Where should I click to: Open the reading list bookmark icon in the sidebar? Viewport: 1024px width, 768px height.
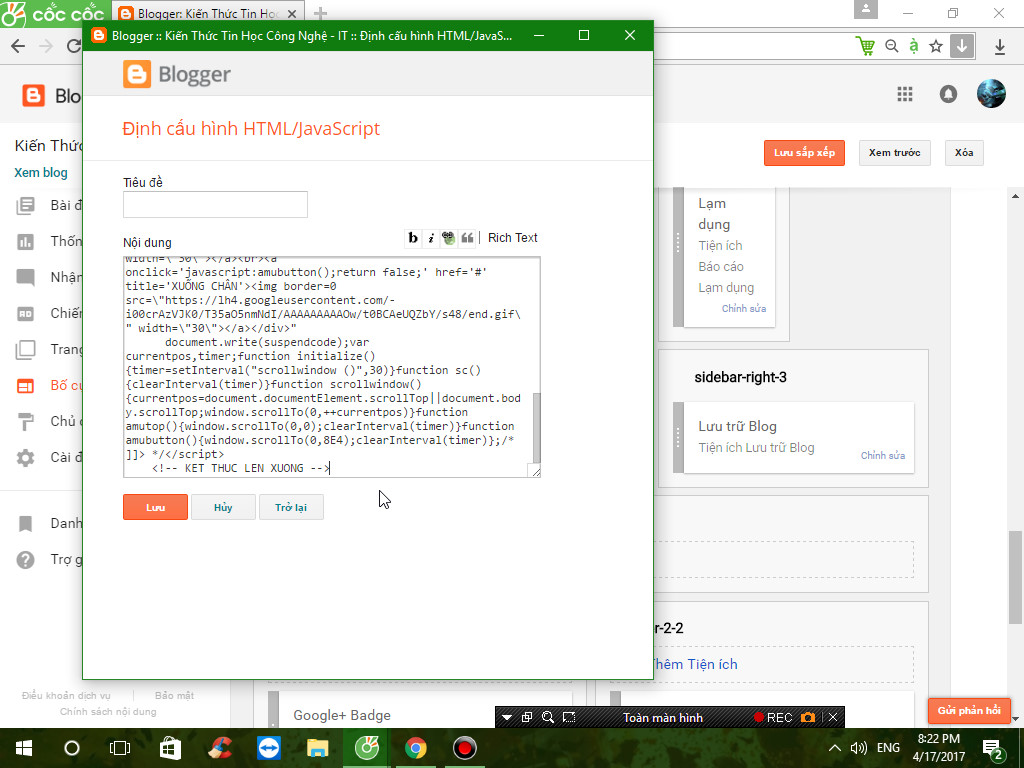pyautogui.click(x=25, y=524)
